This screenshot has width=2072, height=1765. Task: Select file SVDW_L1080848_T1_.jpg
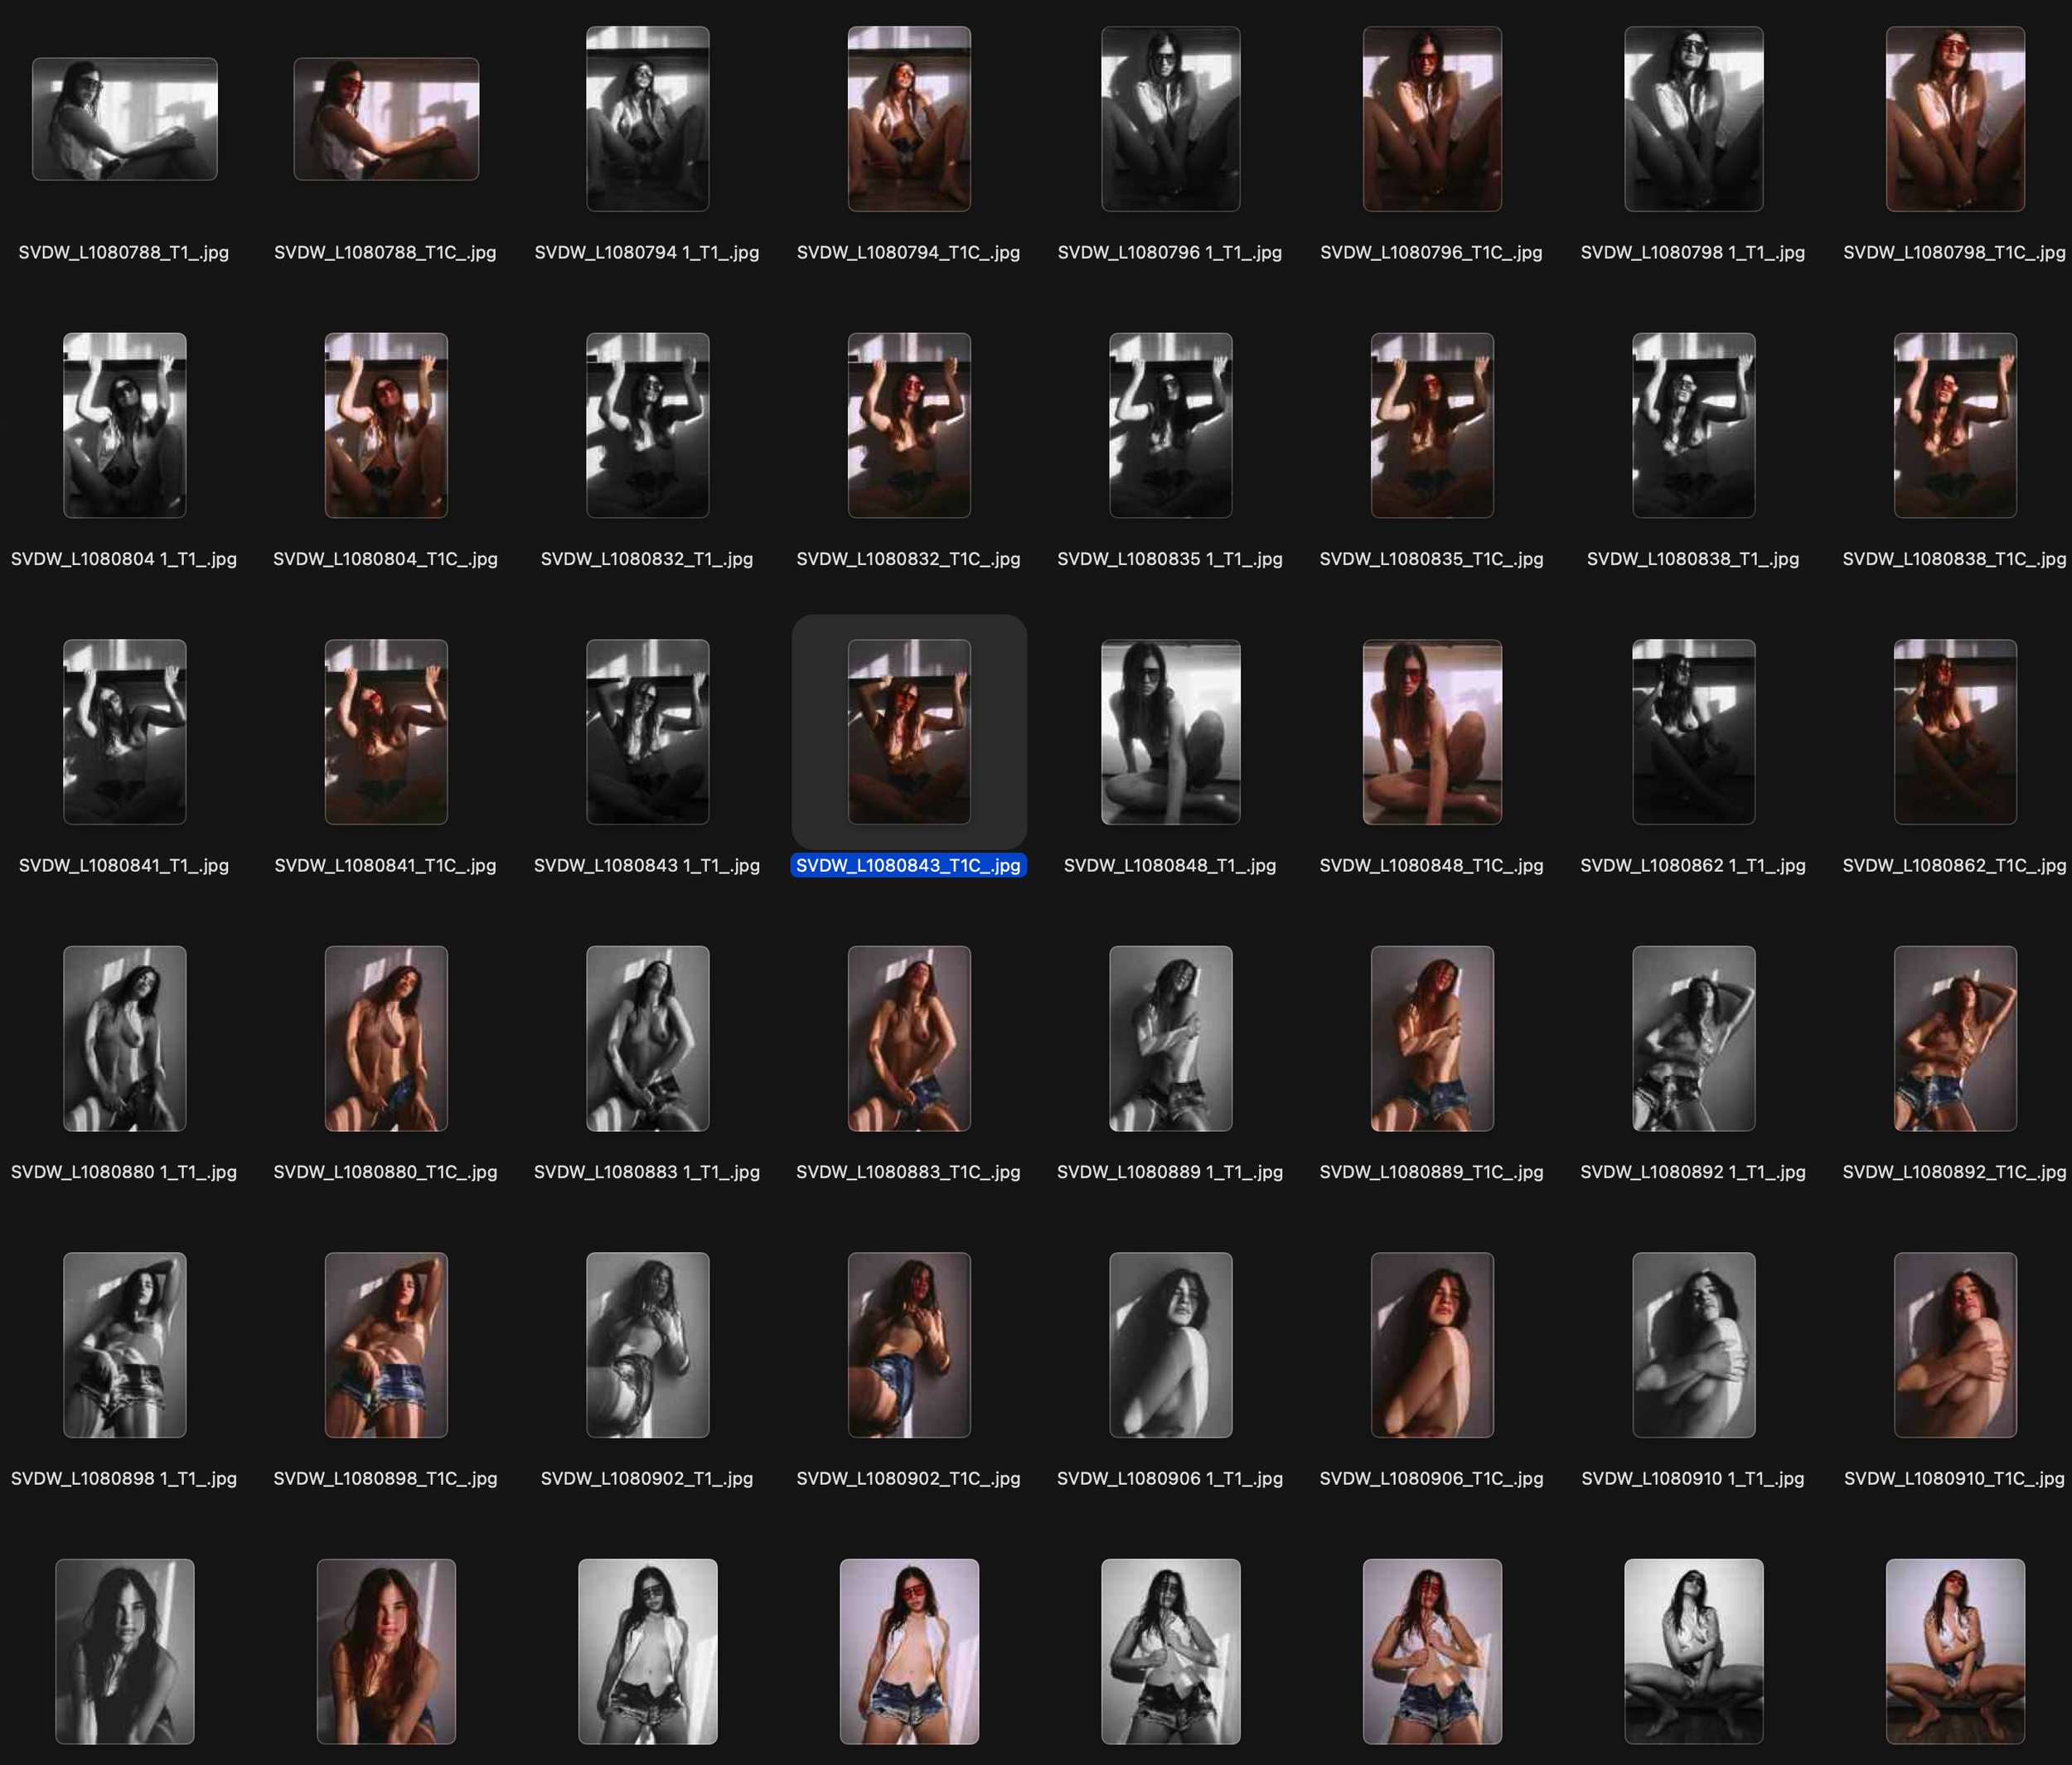point(1170,732)
